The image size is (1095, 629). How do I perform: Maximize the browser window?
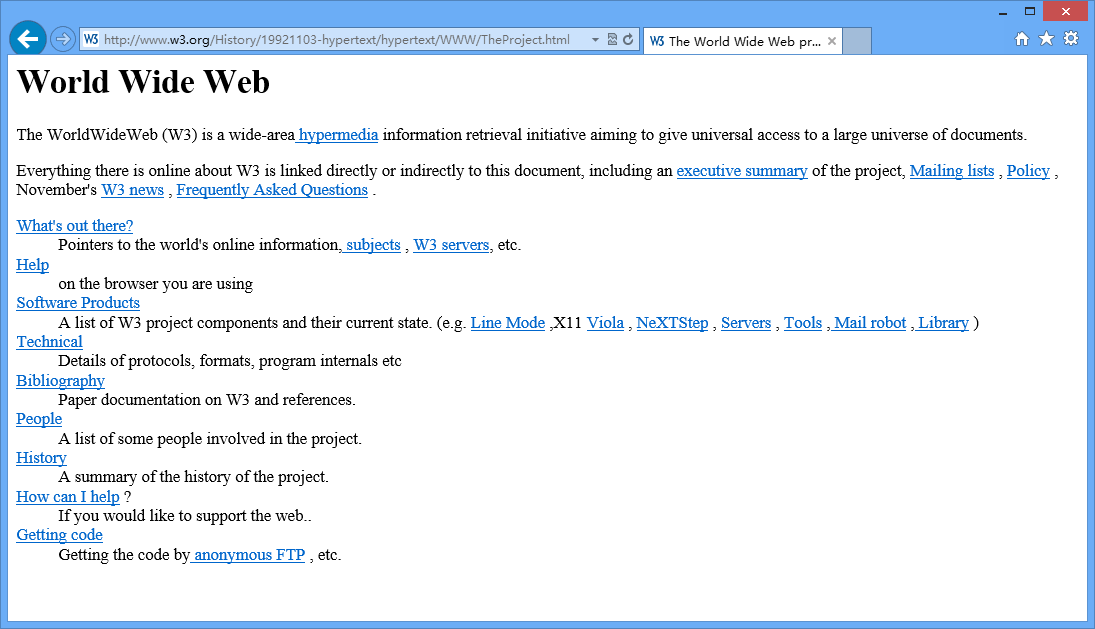coord(1030,12)
